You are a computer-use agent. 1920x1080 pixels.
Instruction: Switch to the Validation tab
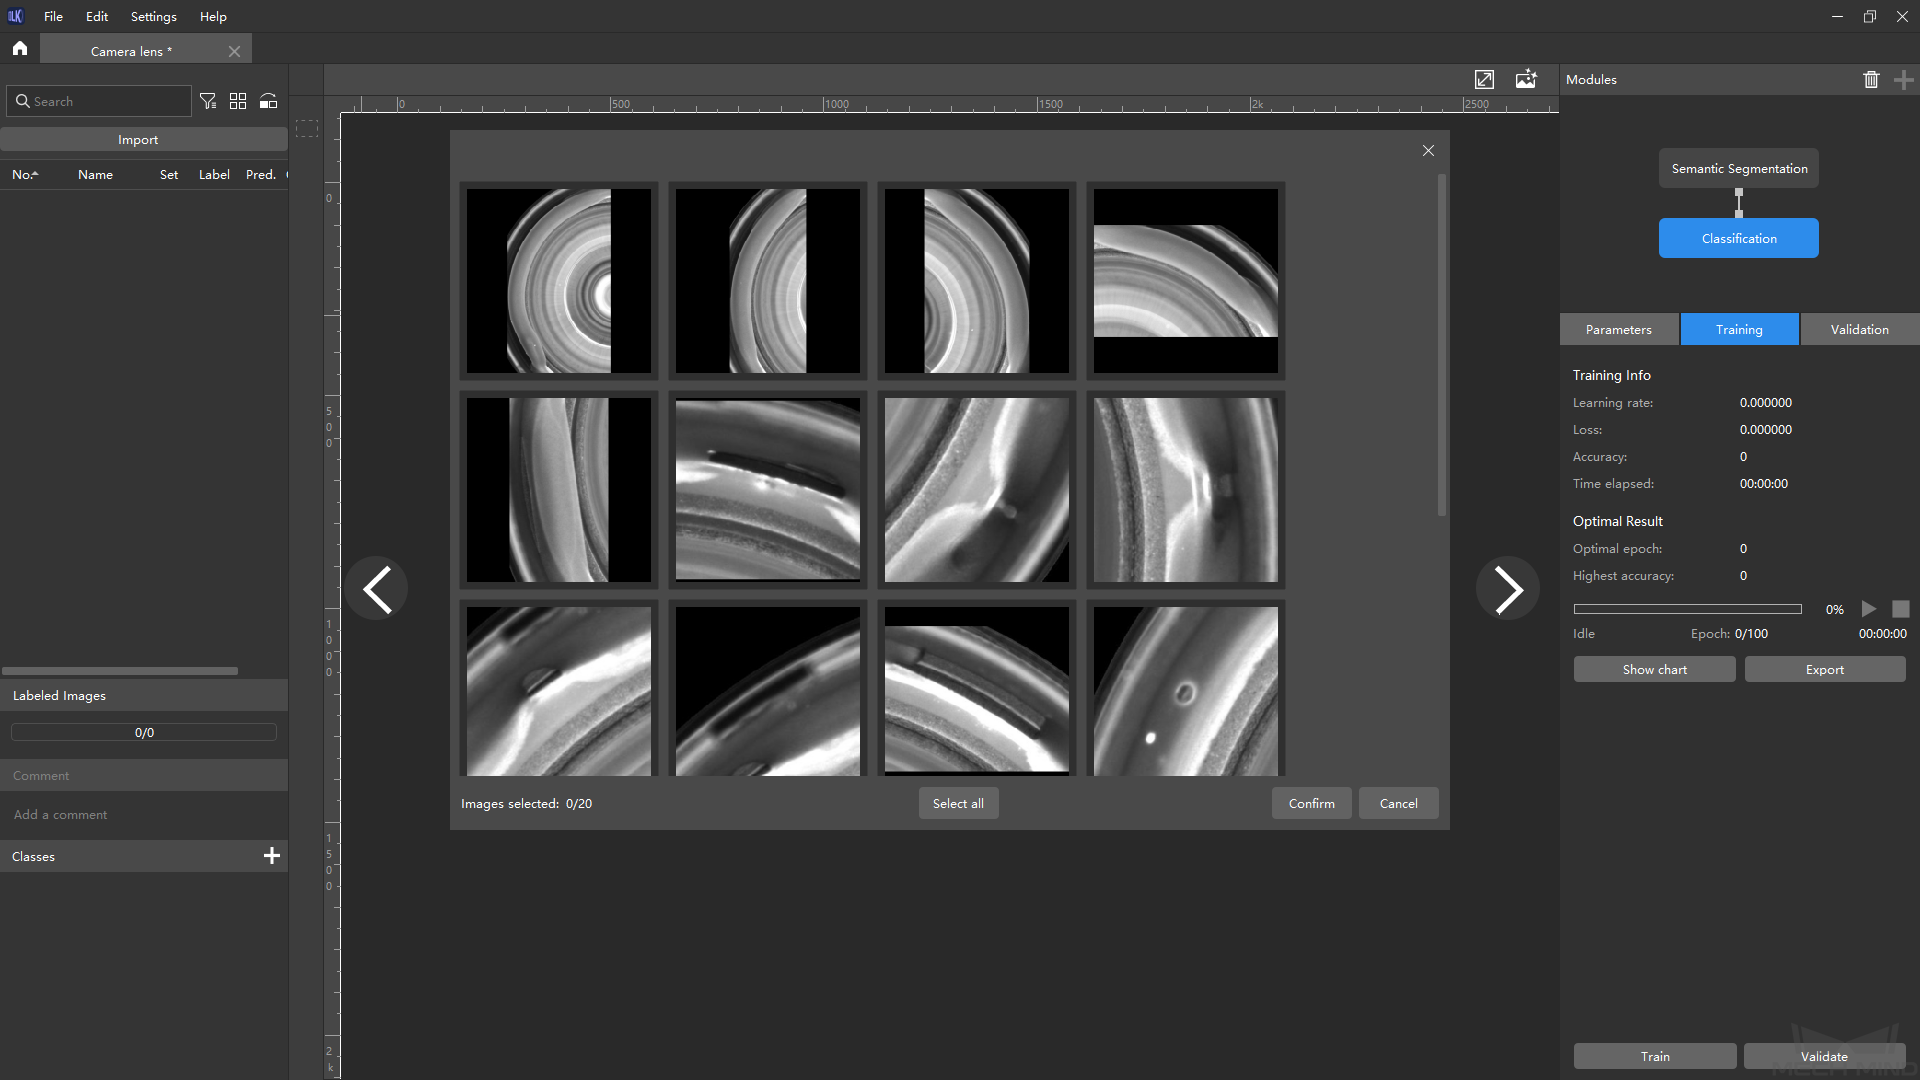click(x=1860, y=329)
